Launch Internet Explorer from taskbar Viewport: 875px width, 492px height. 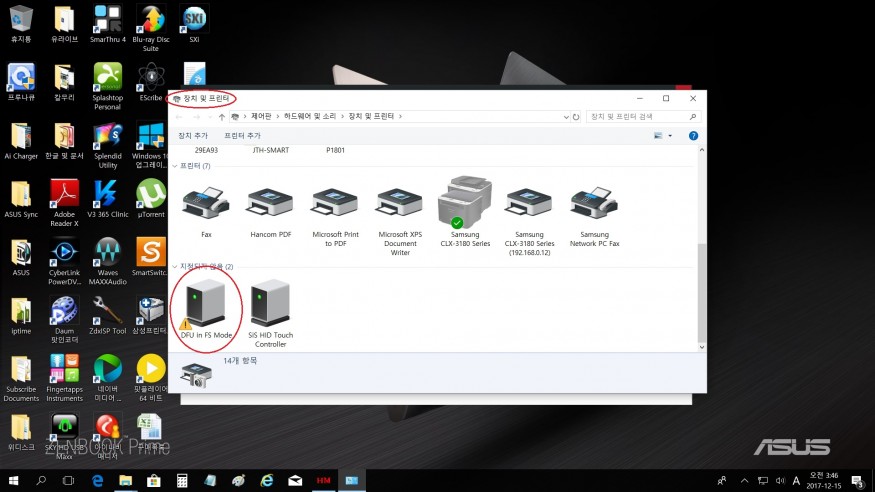coord(267,480)
